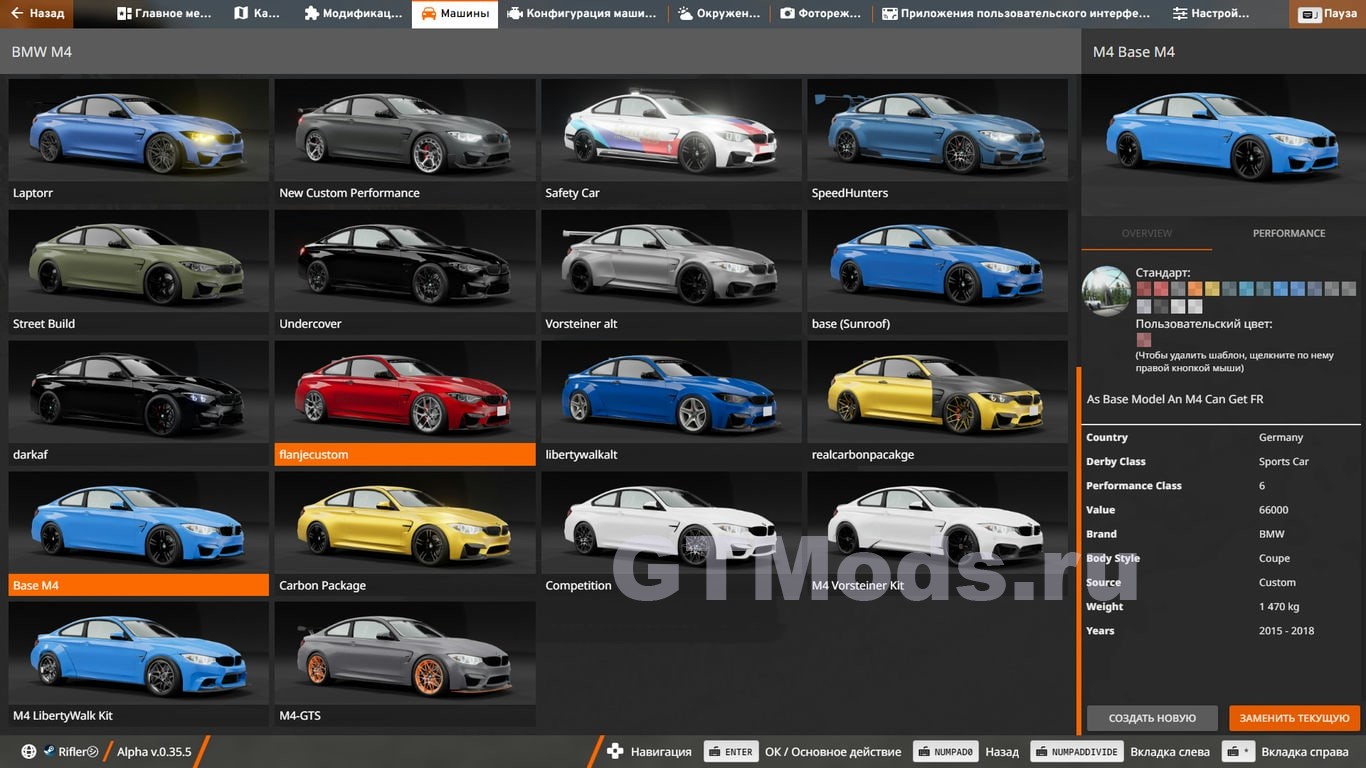Open the Фоторежим camera tab

click(821, 14)
